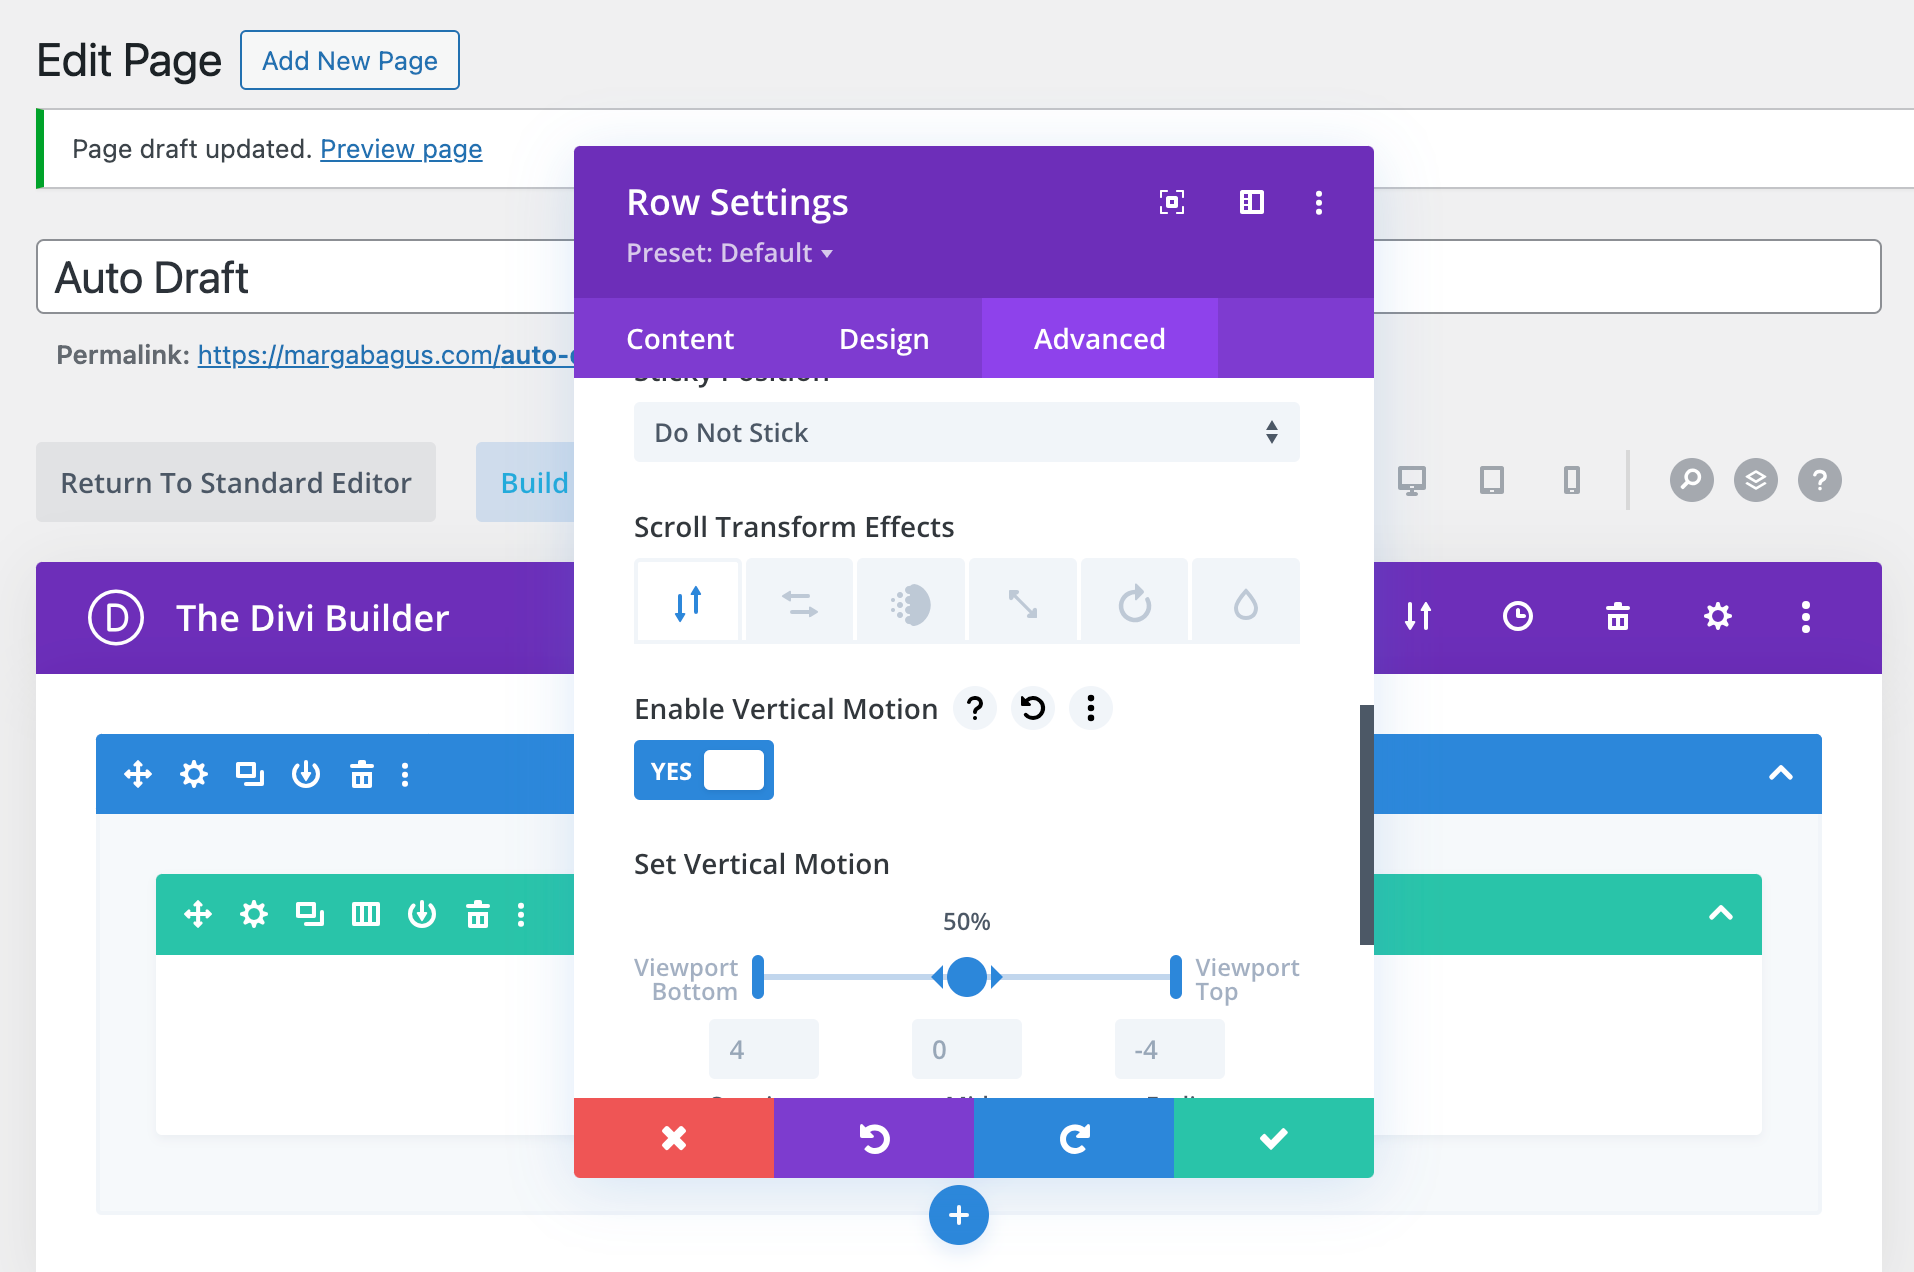1914x1272 pixels.
Task: Open more options on green row bar
Action: (521, 914)
